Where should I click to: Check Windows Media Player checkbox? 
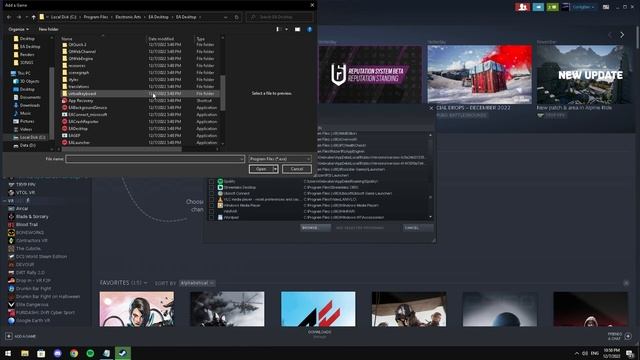coord(211,206)
